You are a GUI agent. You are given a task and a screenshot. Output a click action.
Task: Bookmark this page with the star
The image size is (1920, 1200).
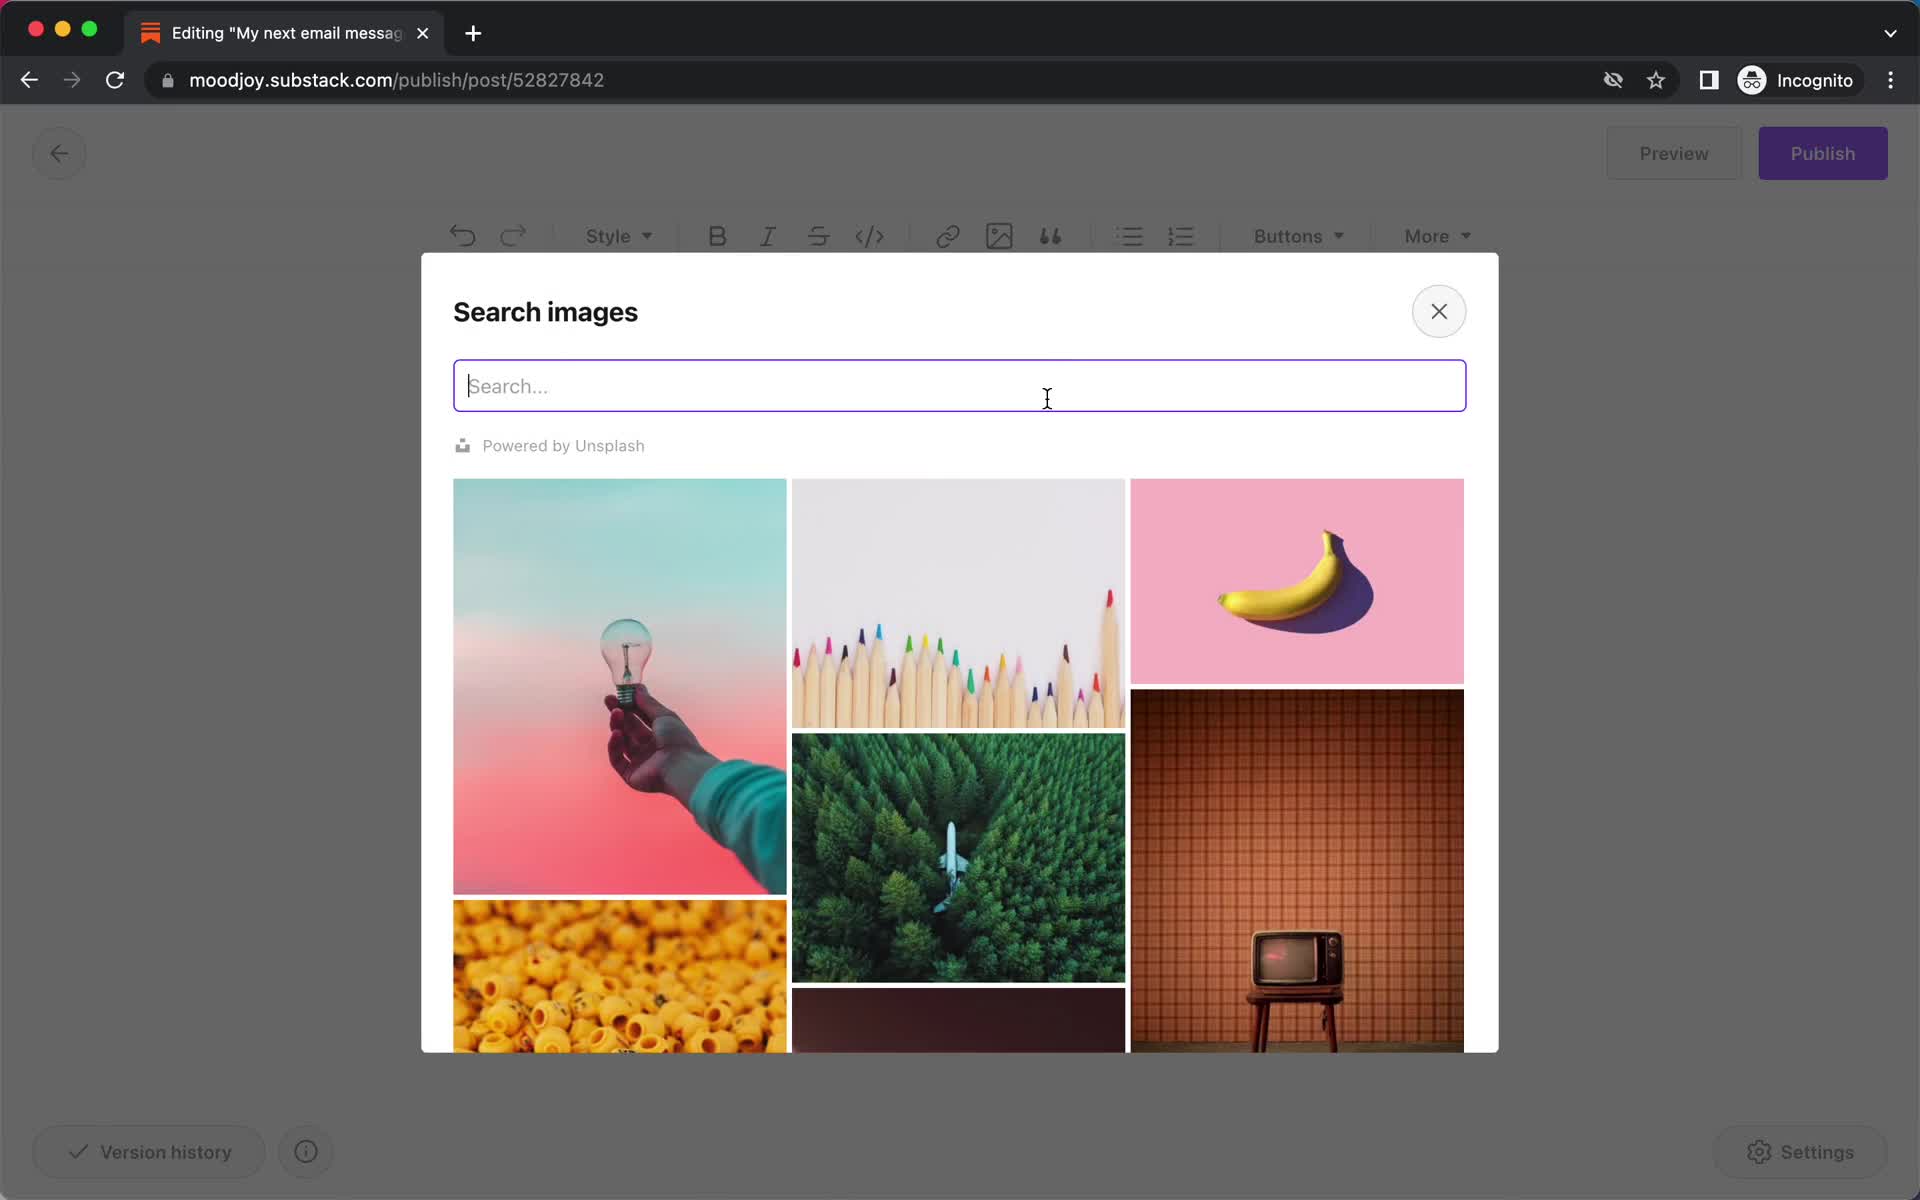tap(1656, 80)
